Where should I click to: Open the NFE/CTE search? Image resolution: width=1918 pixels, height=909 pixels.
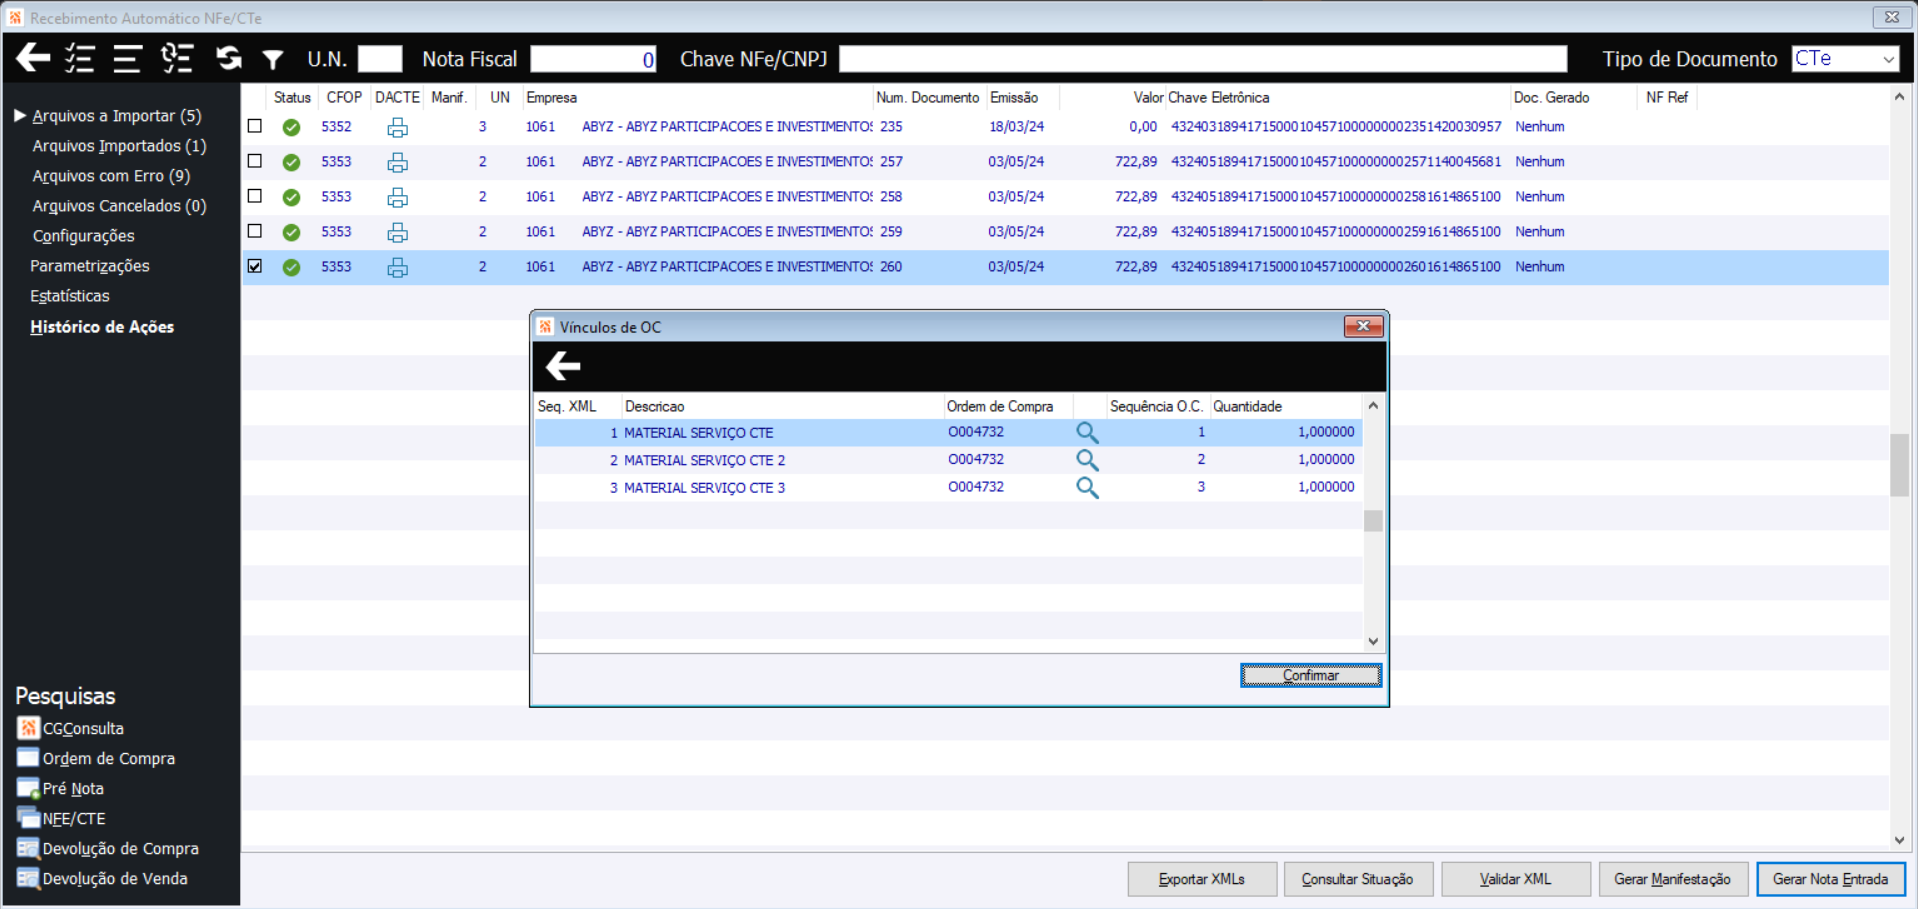click(62, 818)
